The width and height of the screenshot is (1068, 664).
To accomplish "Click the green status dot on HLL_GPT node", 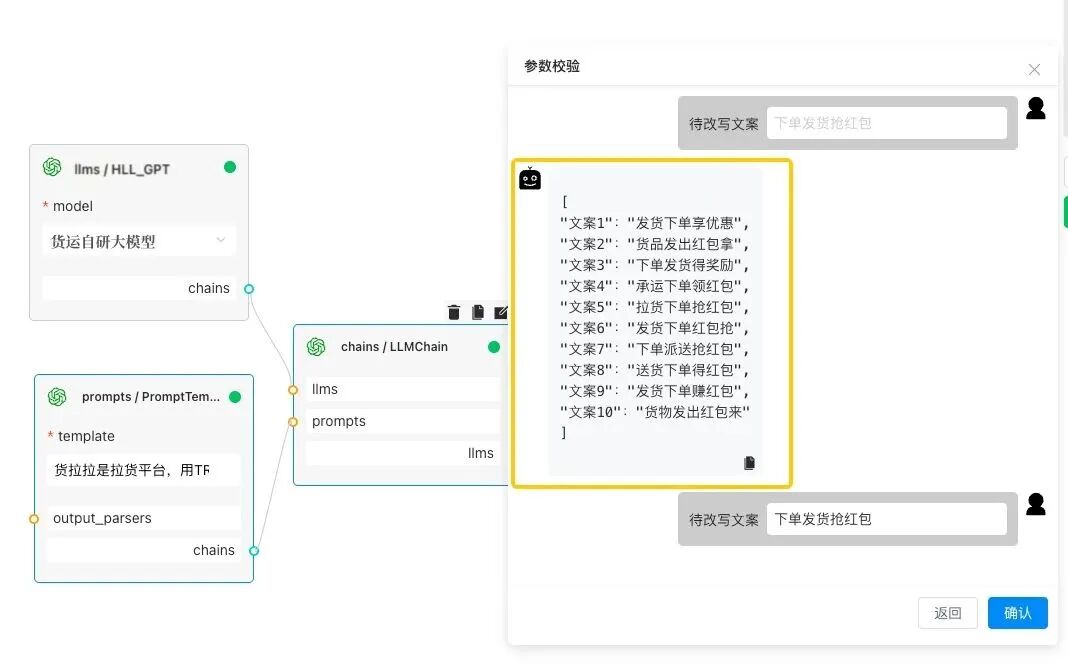I will pyautogui.click(x=230, y=168).
